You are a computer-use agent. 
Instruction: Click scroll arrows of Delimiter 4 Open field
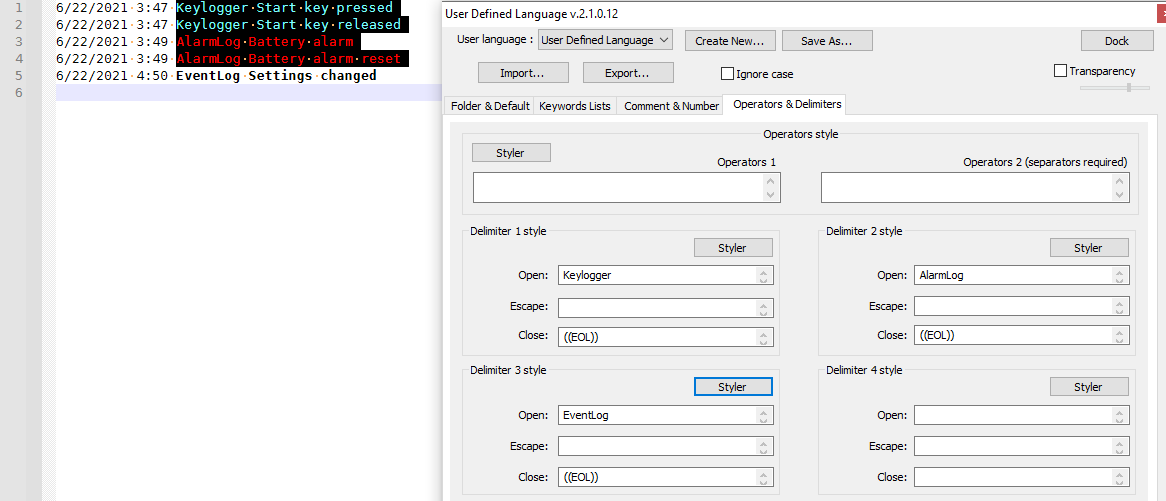[1121, 415]
